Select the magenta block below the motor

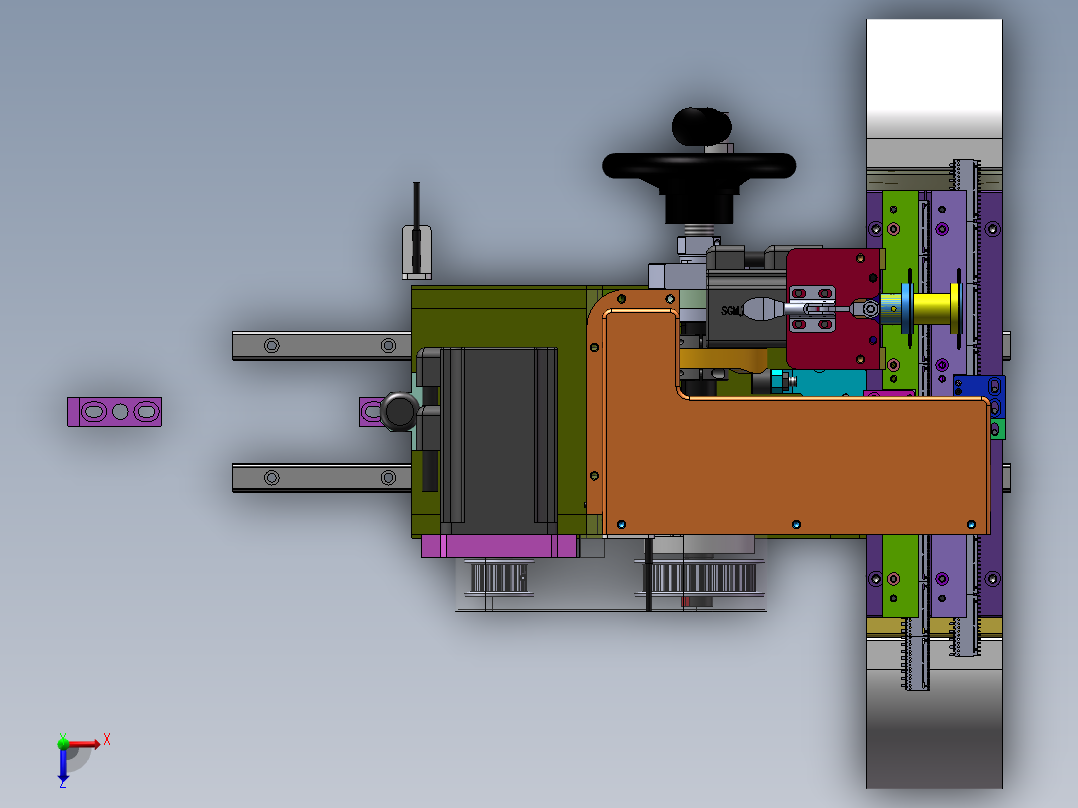(x=500, y=547)
